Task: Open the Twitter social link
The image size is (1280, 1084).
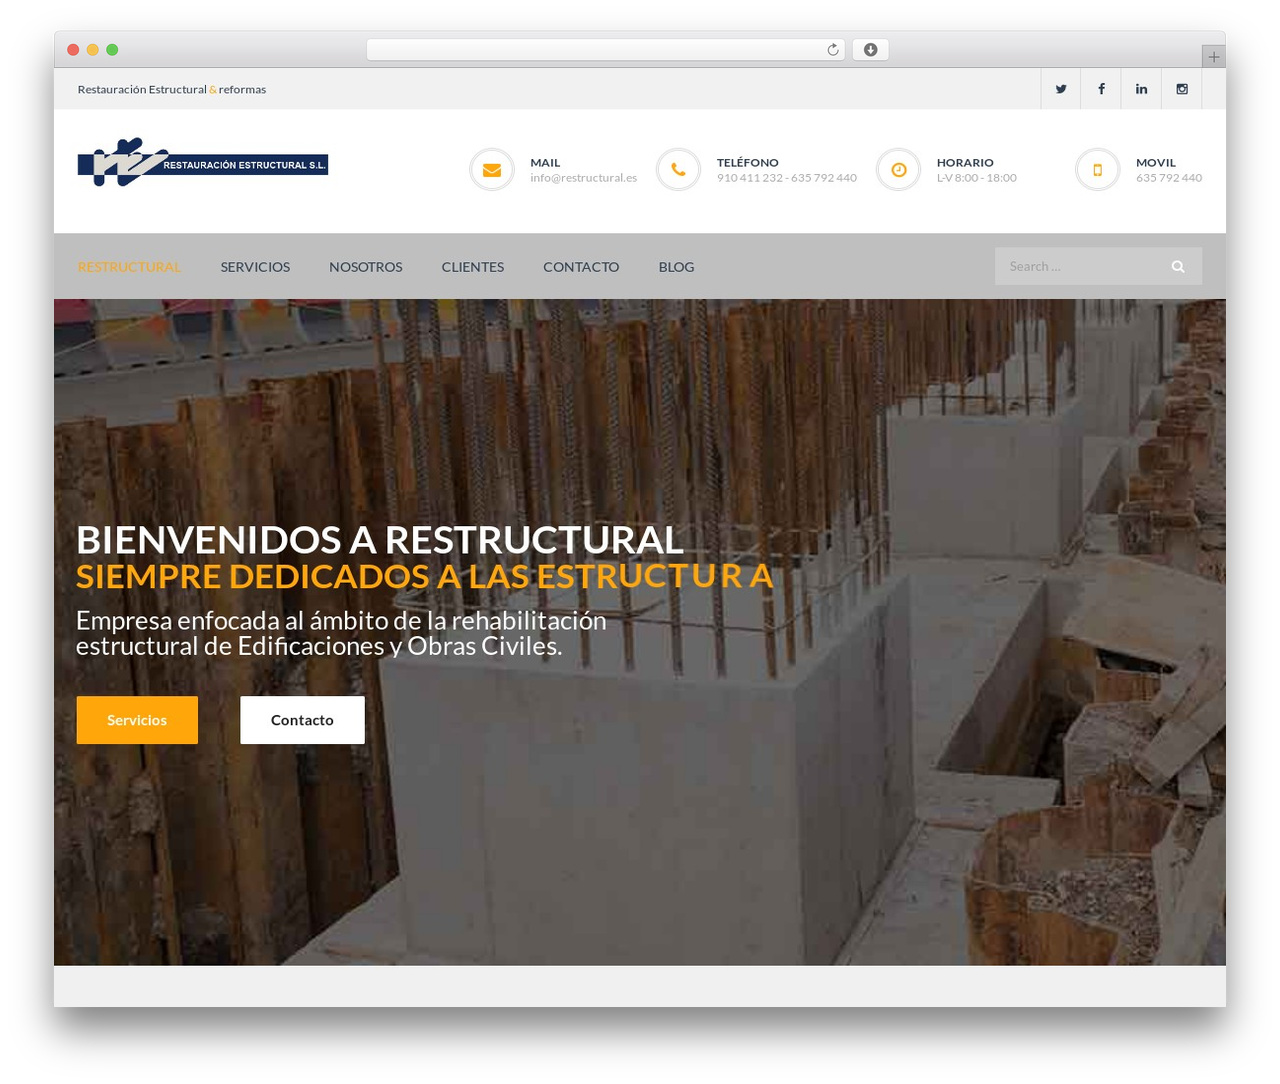Action: point(1061,89)
